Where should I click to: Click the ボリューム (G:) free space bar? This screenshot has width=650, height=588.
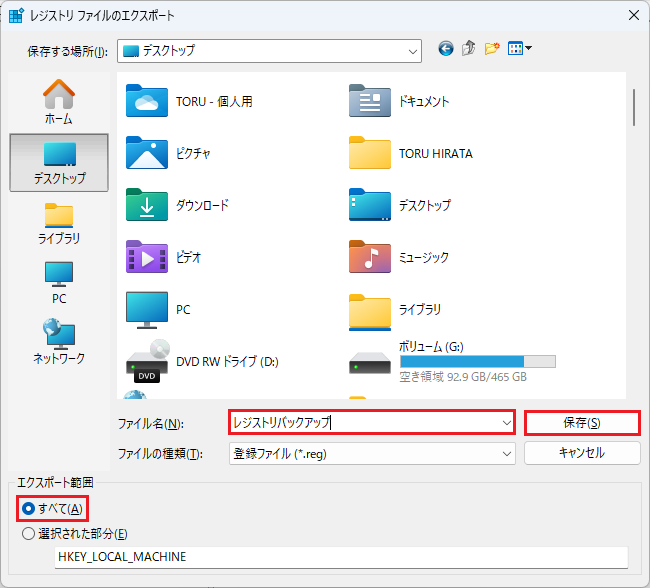click(x=478, y=362)
